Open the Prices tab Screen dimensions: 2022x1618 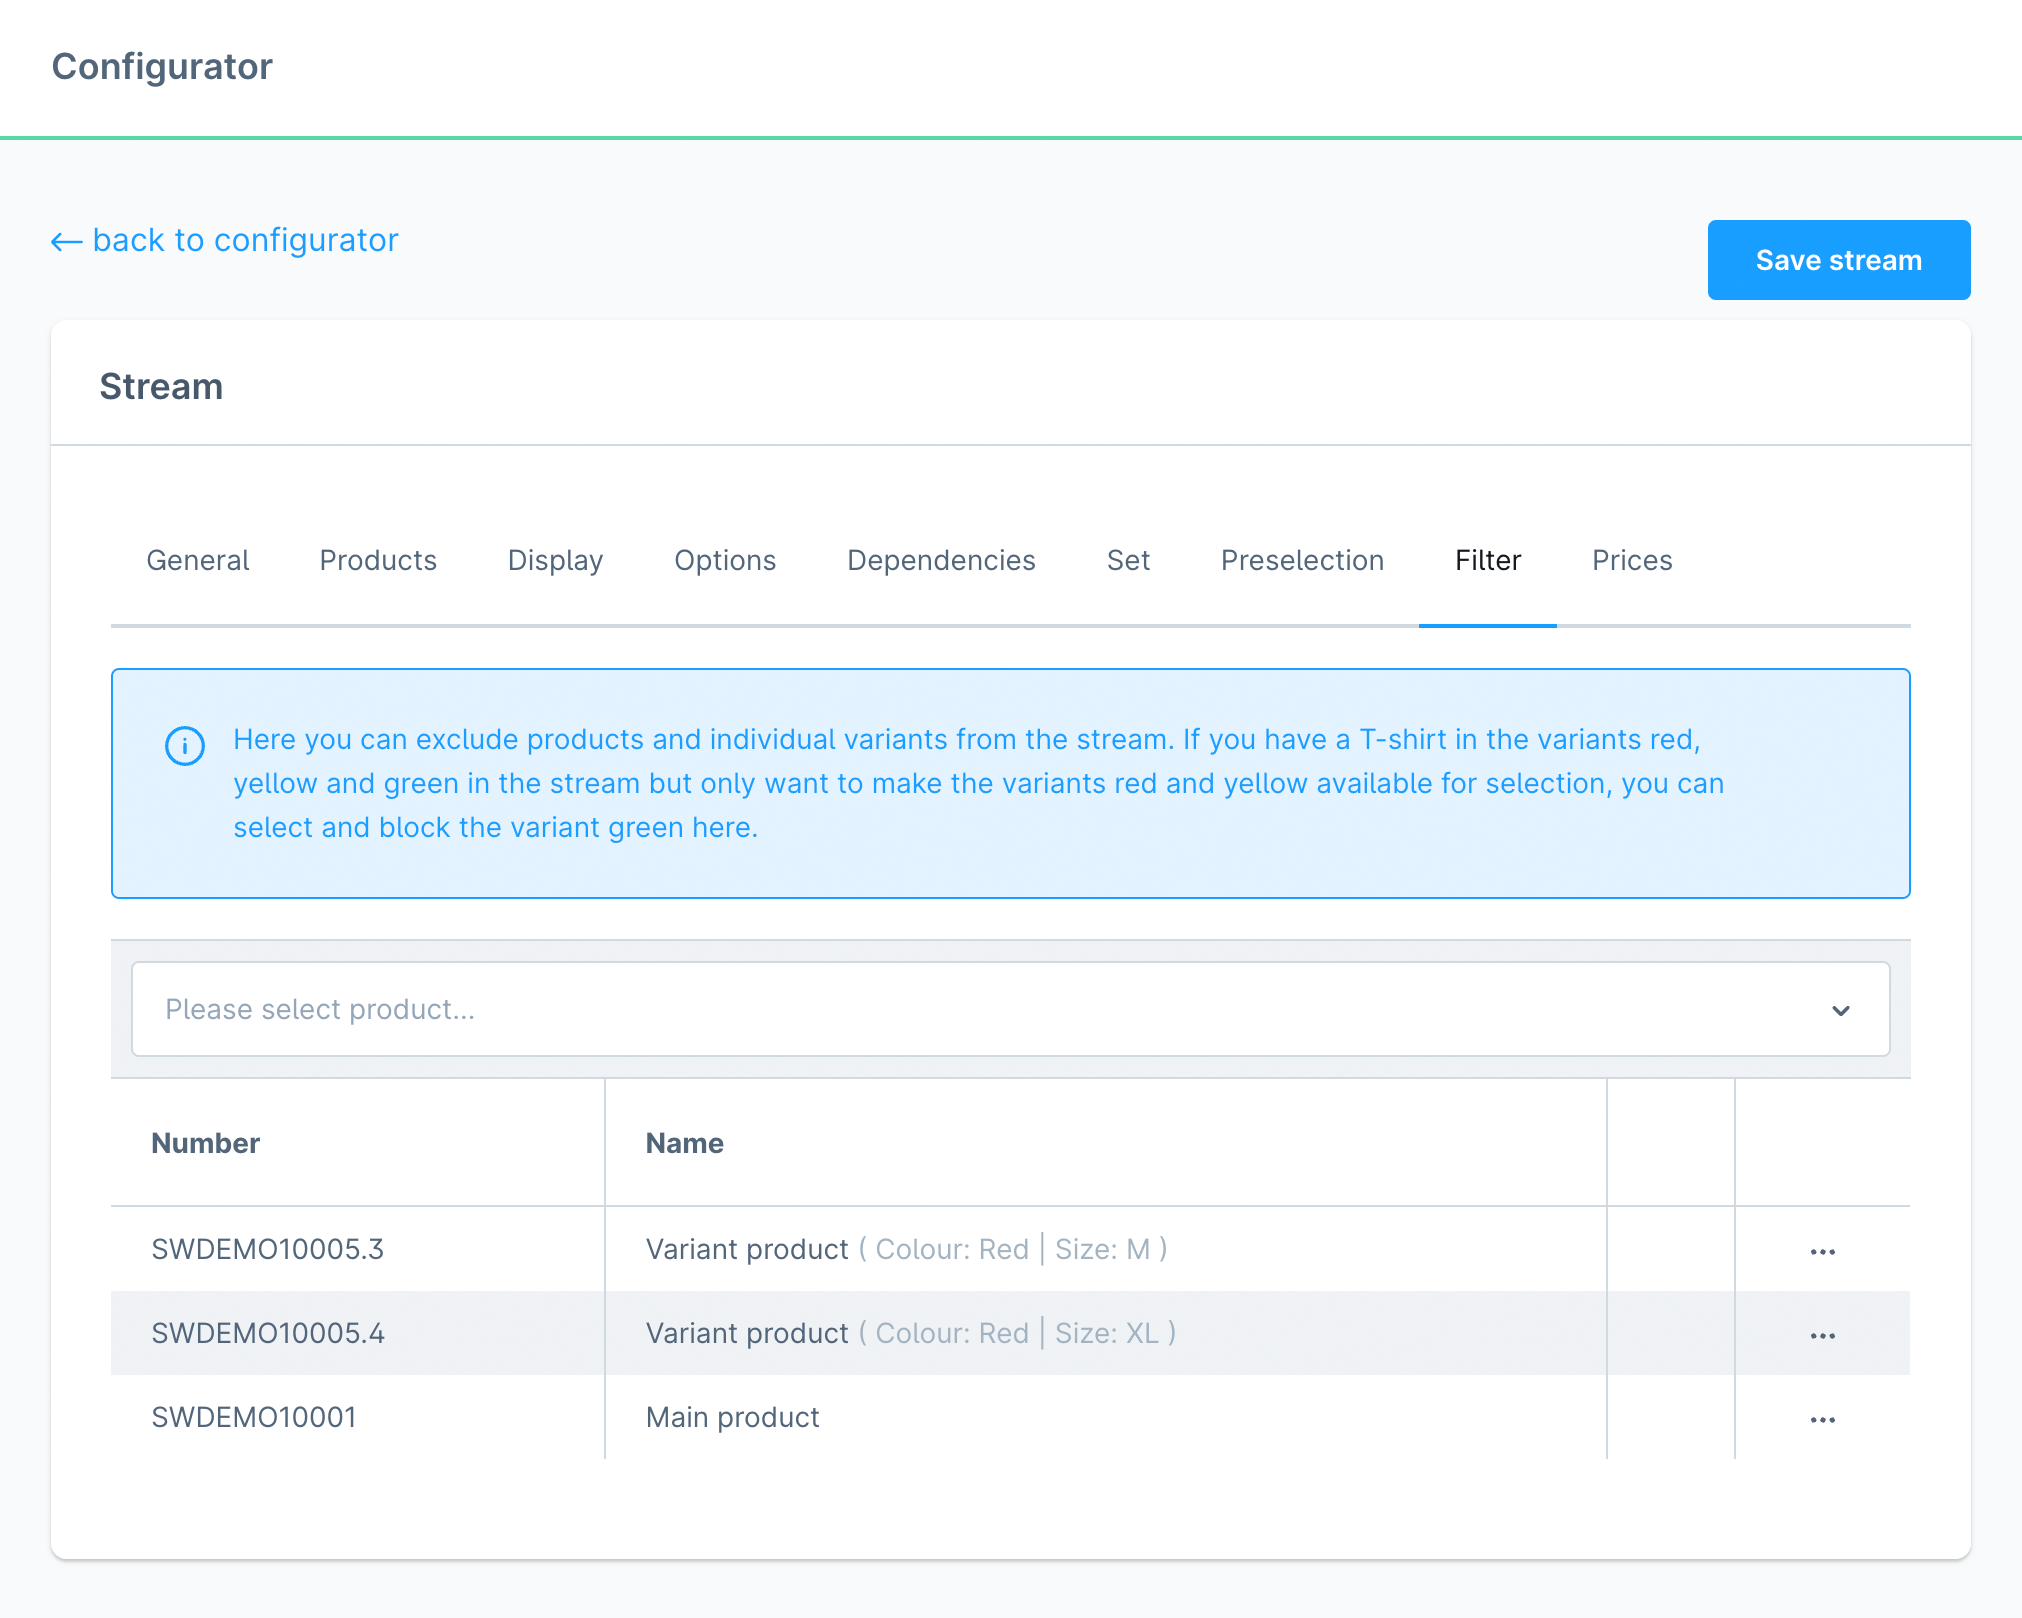1632,560
